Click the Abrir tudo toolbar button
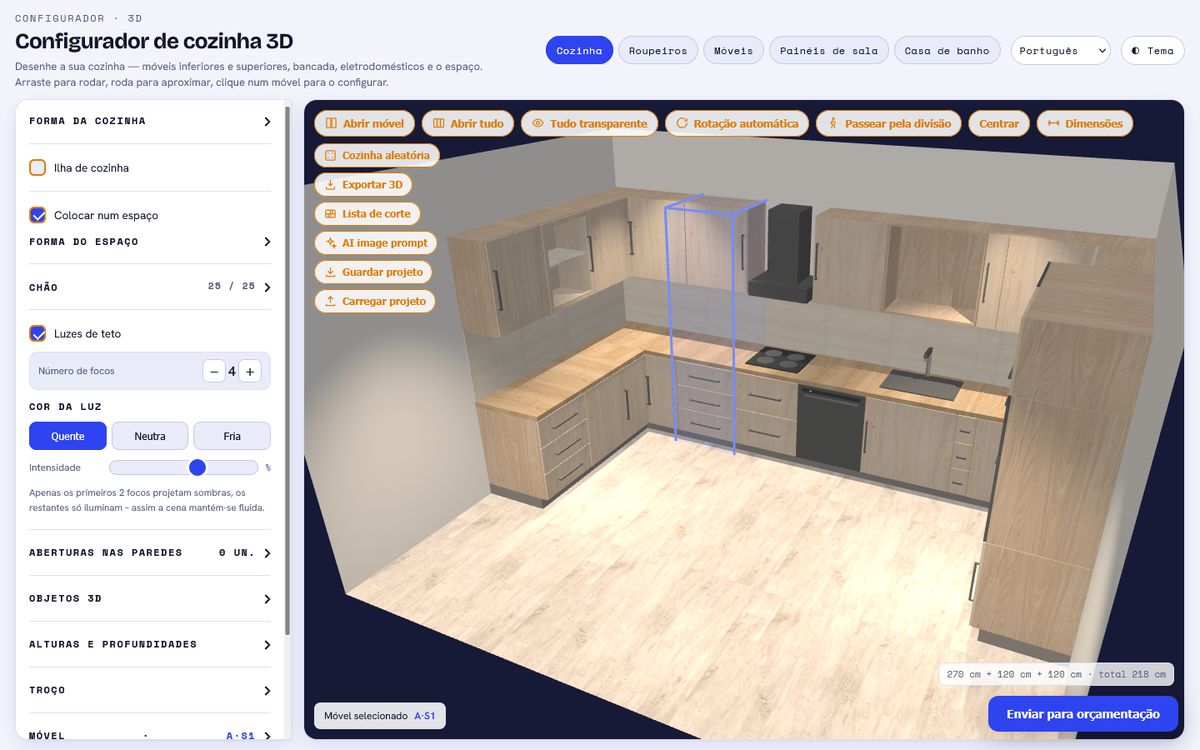Screen dimensions: 1200x750 point(468,124)
